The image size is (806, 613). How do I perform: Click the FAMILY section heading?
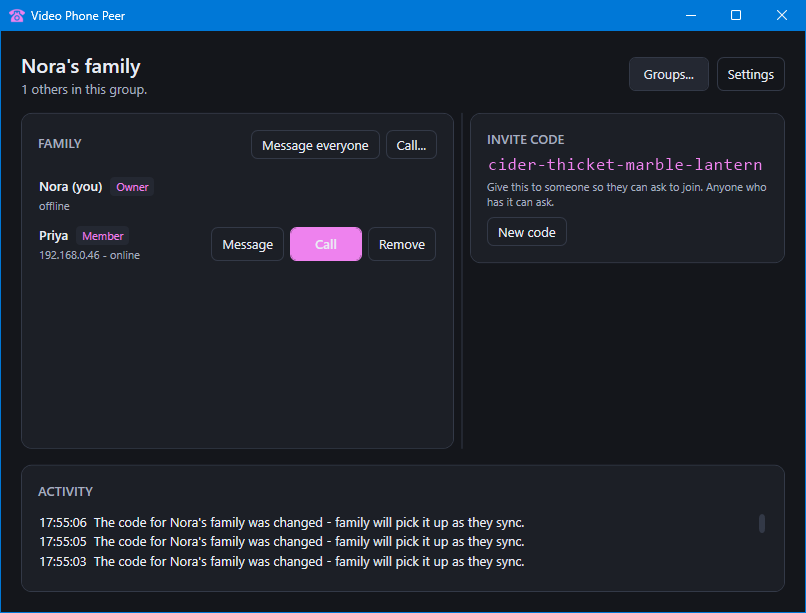click(x=60, y=143)
